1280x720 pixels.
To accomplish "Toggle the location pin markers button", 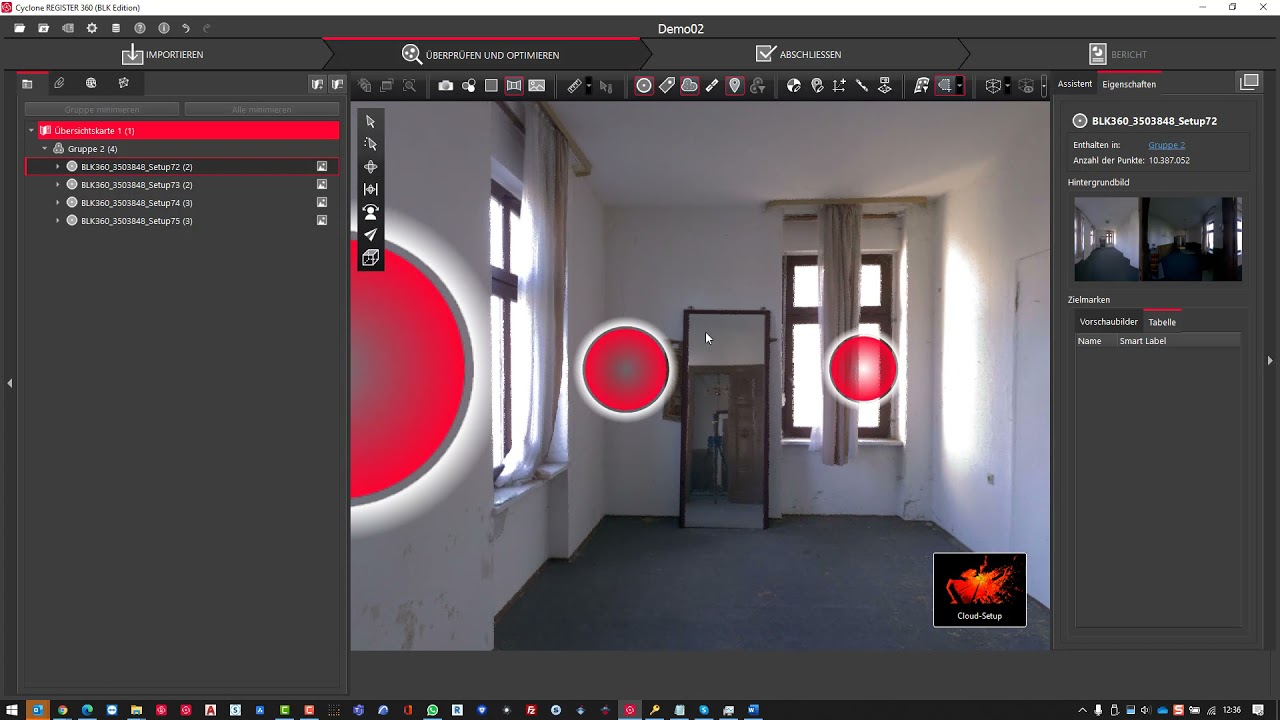I will (x=735, y=86).
